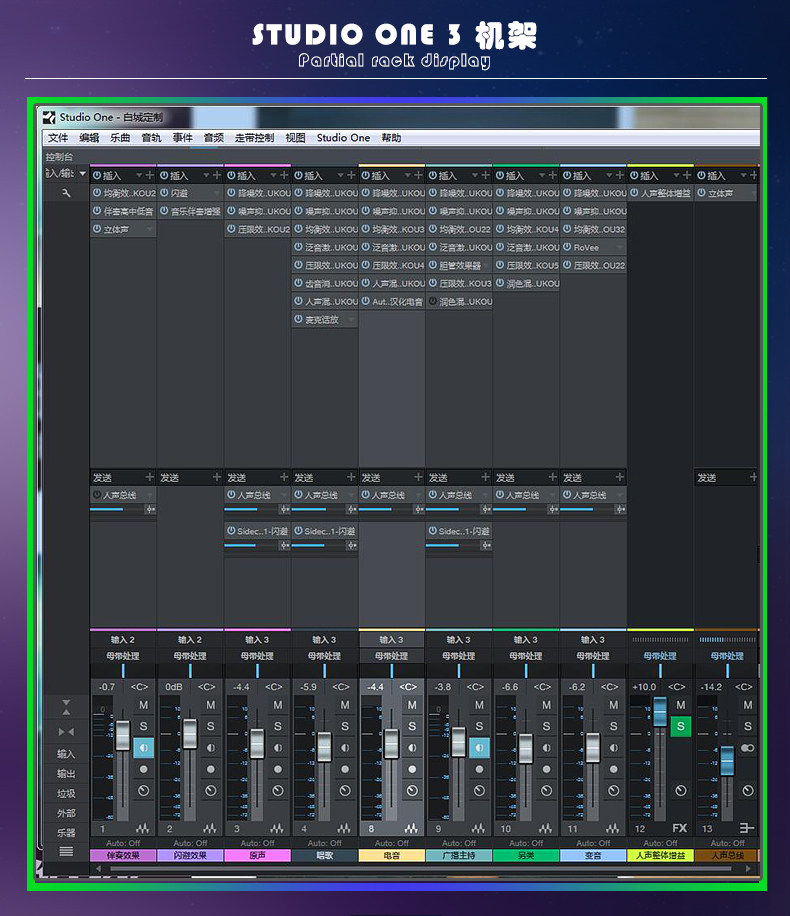This screenshot has height=916, width=790.
Task: Open inserts dropdown arrow on 电音 channel
Action: [x=408, y=175]
